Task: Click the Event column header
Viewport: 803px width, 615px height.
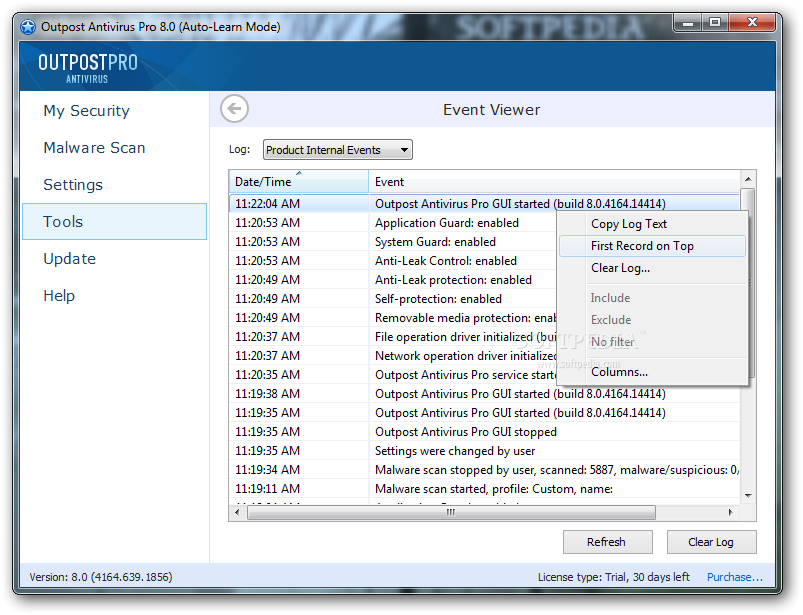Action: (554, 182)
